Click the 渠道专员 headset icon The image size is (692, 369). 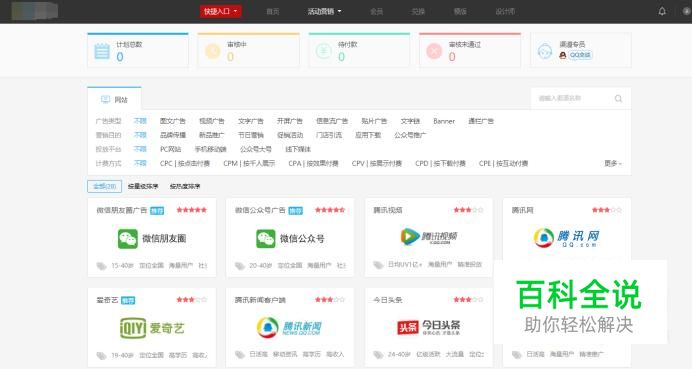pyautogui.click(x=545, y=52)
